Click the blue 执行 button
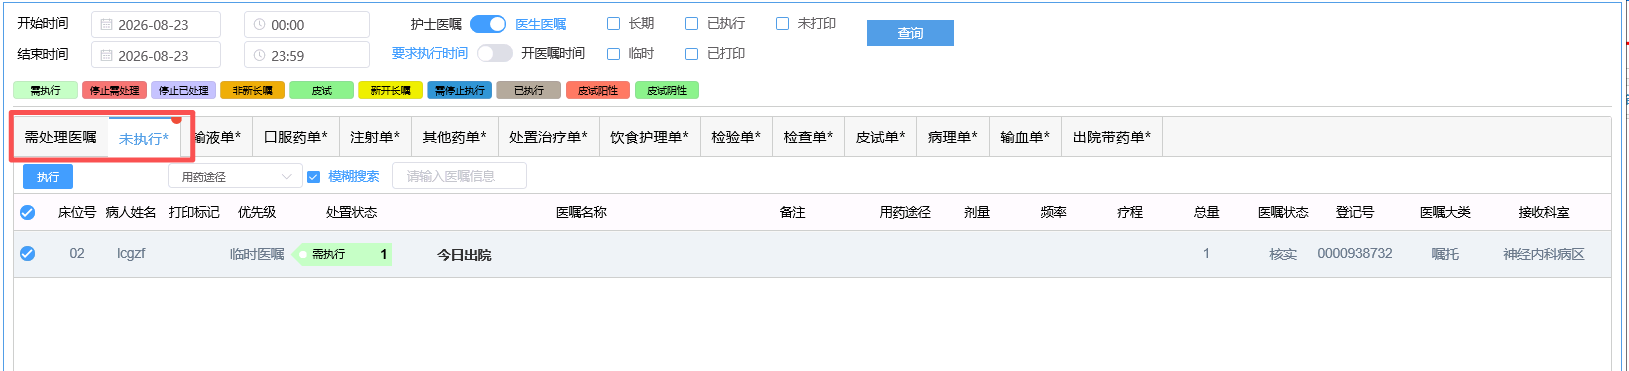 click(48, 177)
